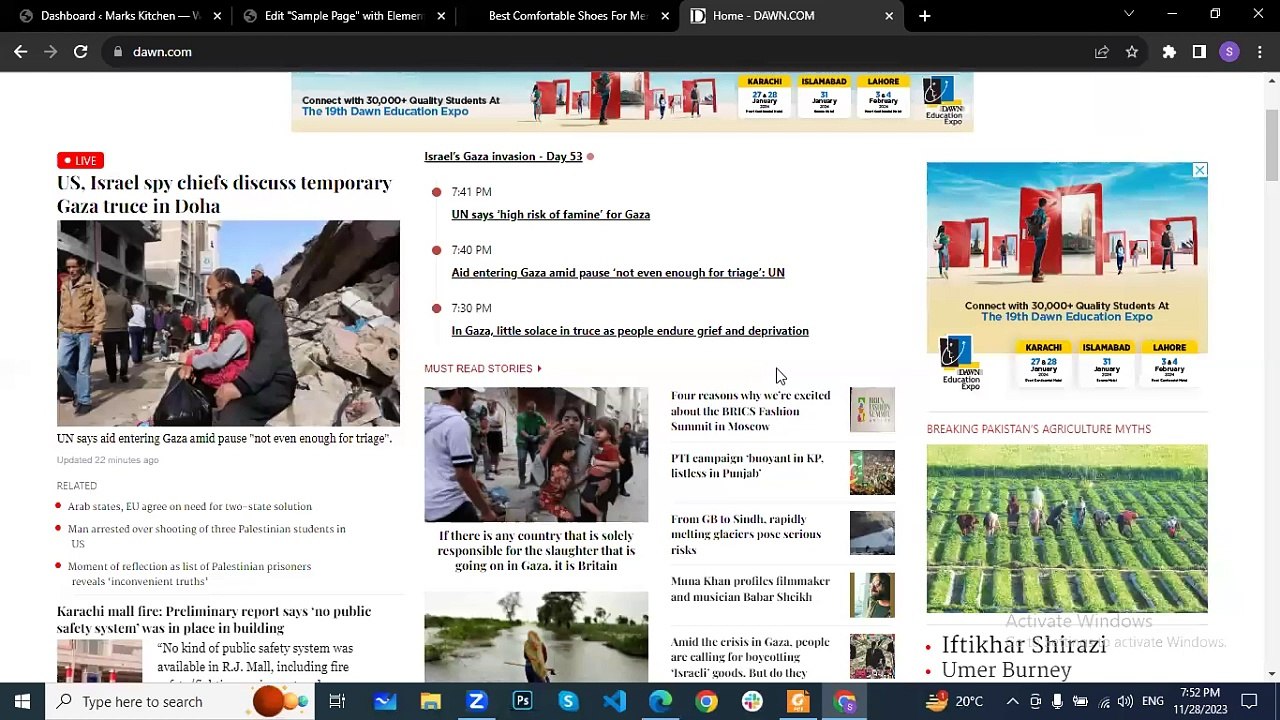The height and width of the screenshot is (720, 1280).
Task: Open 'UN says high risk of famine' story
Action: [x=551, y=214]
